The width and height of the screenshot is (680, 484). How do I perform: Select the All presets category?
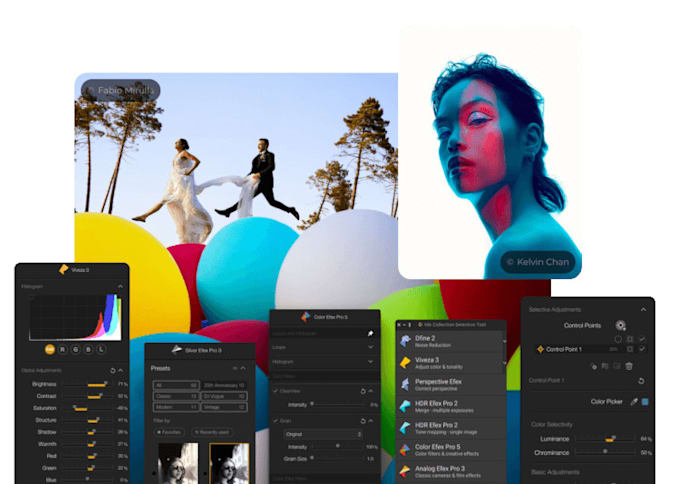[176, 385]
